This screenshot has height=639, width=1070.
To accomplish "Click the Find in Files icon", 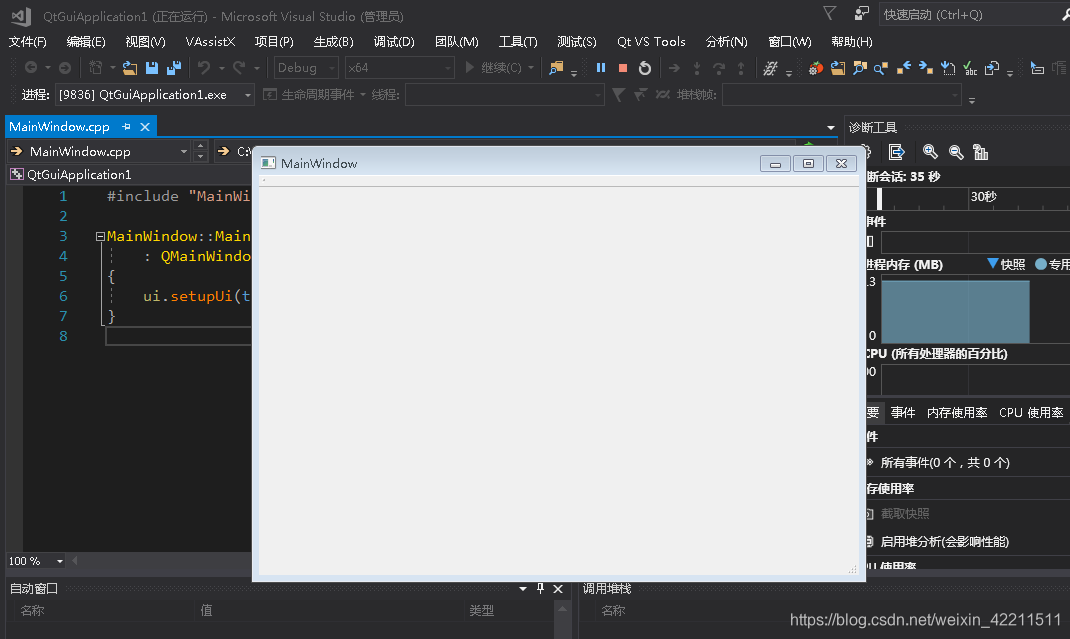I will click(556, 68).
